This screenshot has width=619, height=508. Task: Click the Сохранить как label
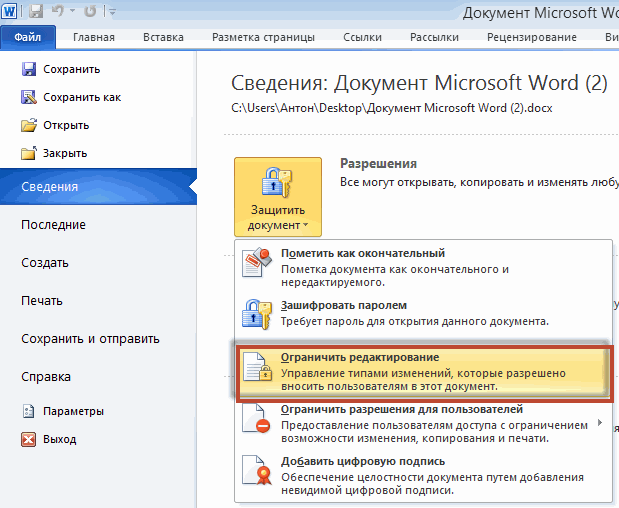(82, 97)
